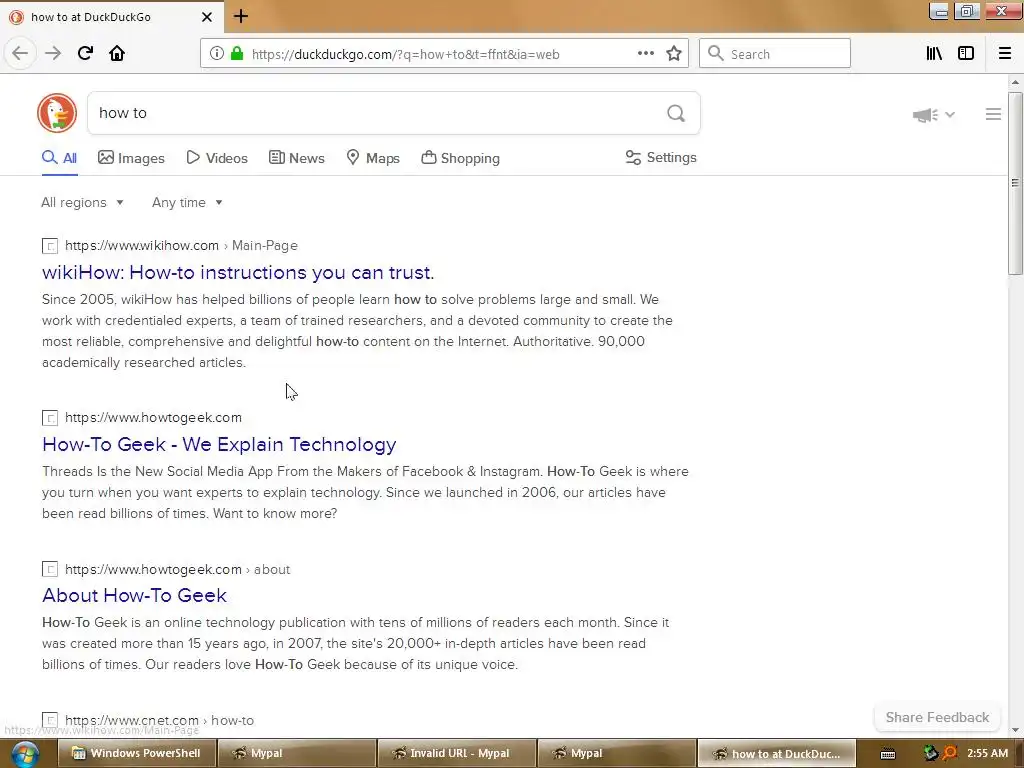This screenshot has width=1024, height=768.
Task: Open search Settings
Action: pyautogui.click(x=661, y=157)
